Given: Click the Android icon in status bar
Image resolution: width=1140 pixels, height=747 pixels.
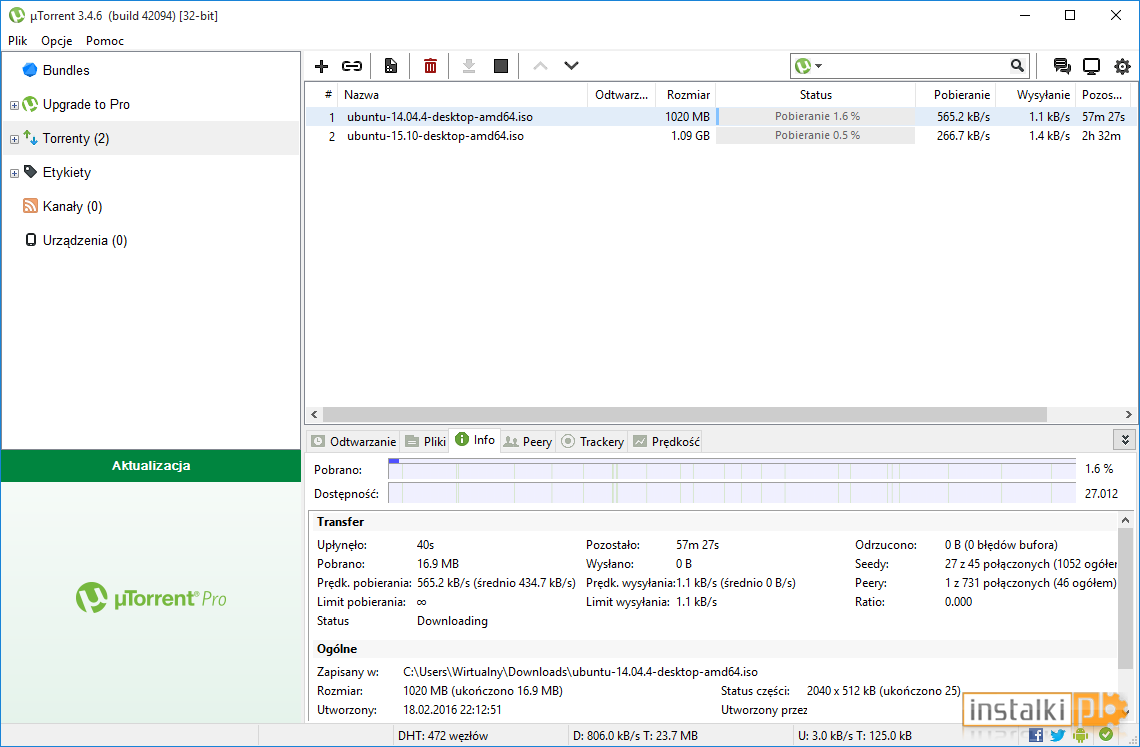Looking at the screenshot, I should click(1080, 735).
